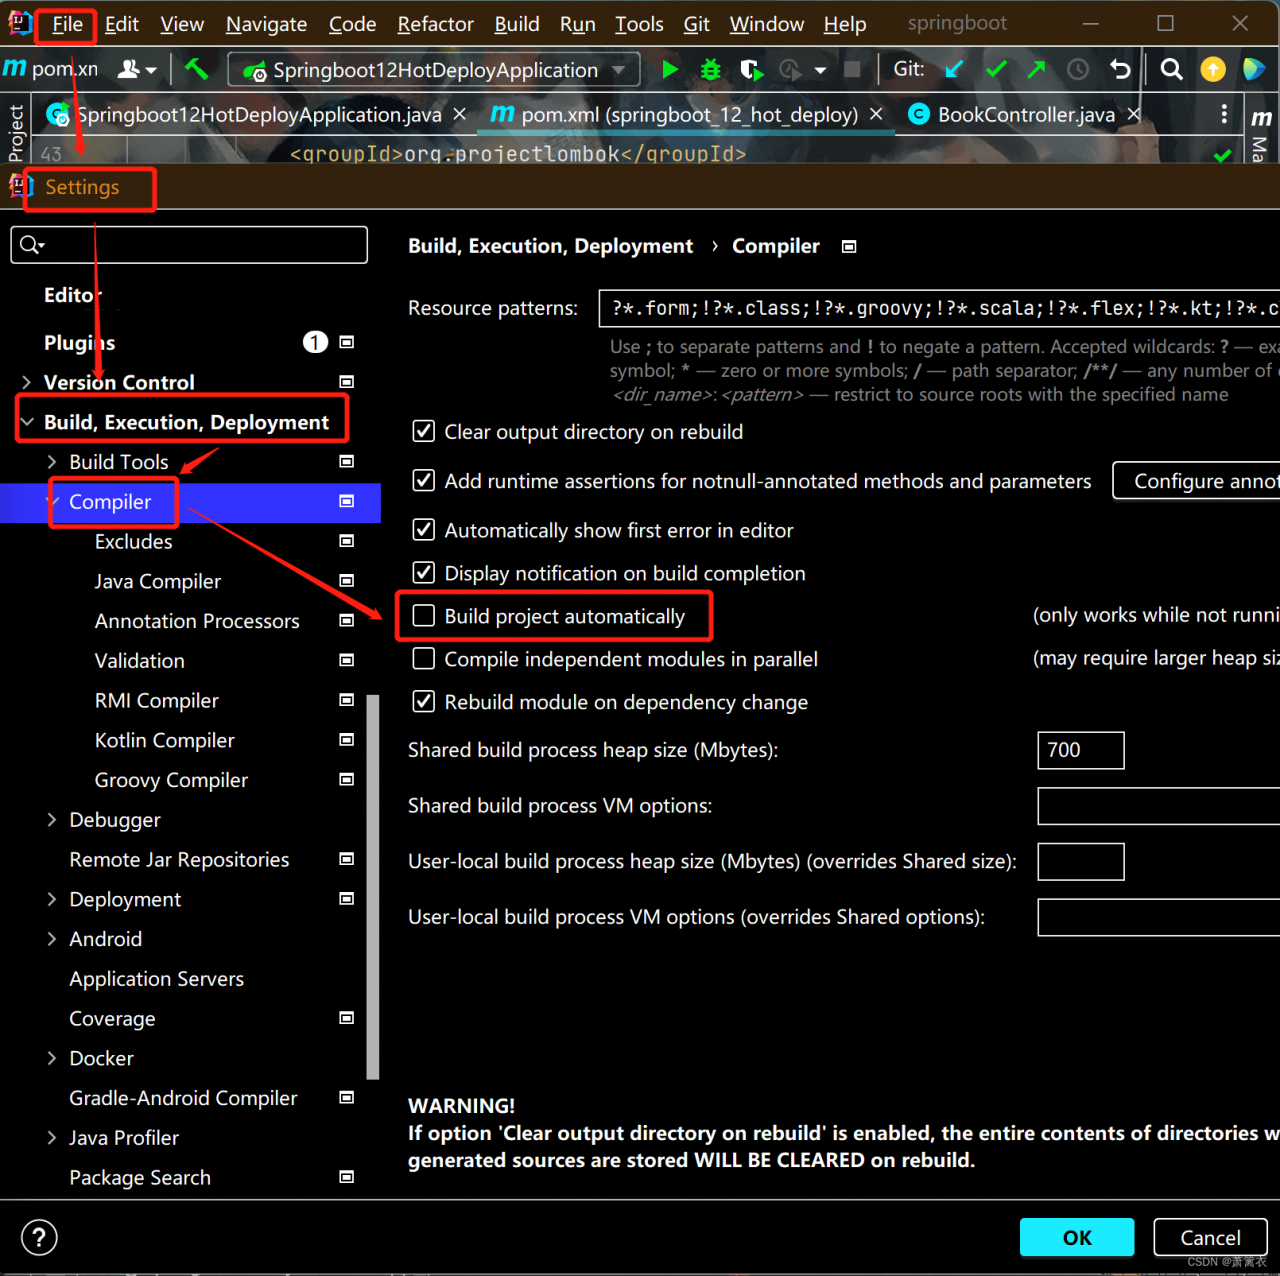
Task: Click the orange IDE update arrow icon
Action: point(1212,69)
